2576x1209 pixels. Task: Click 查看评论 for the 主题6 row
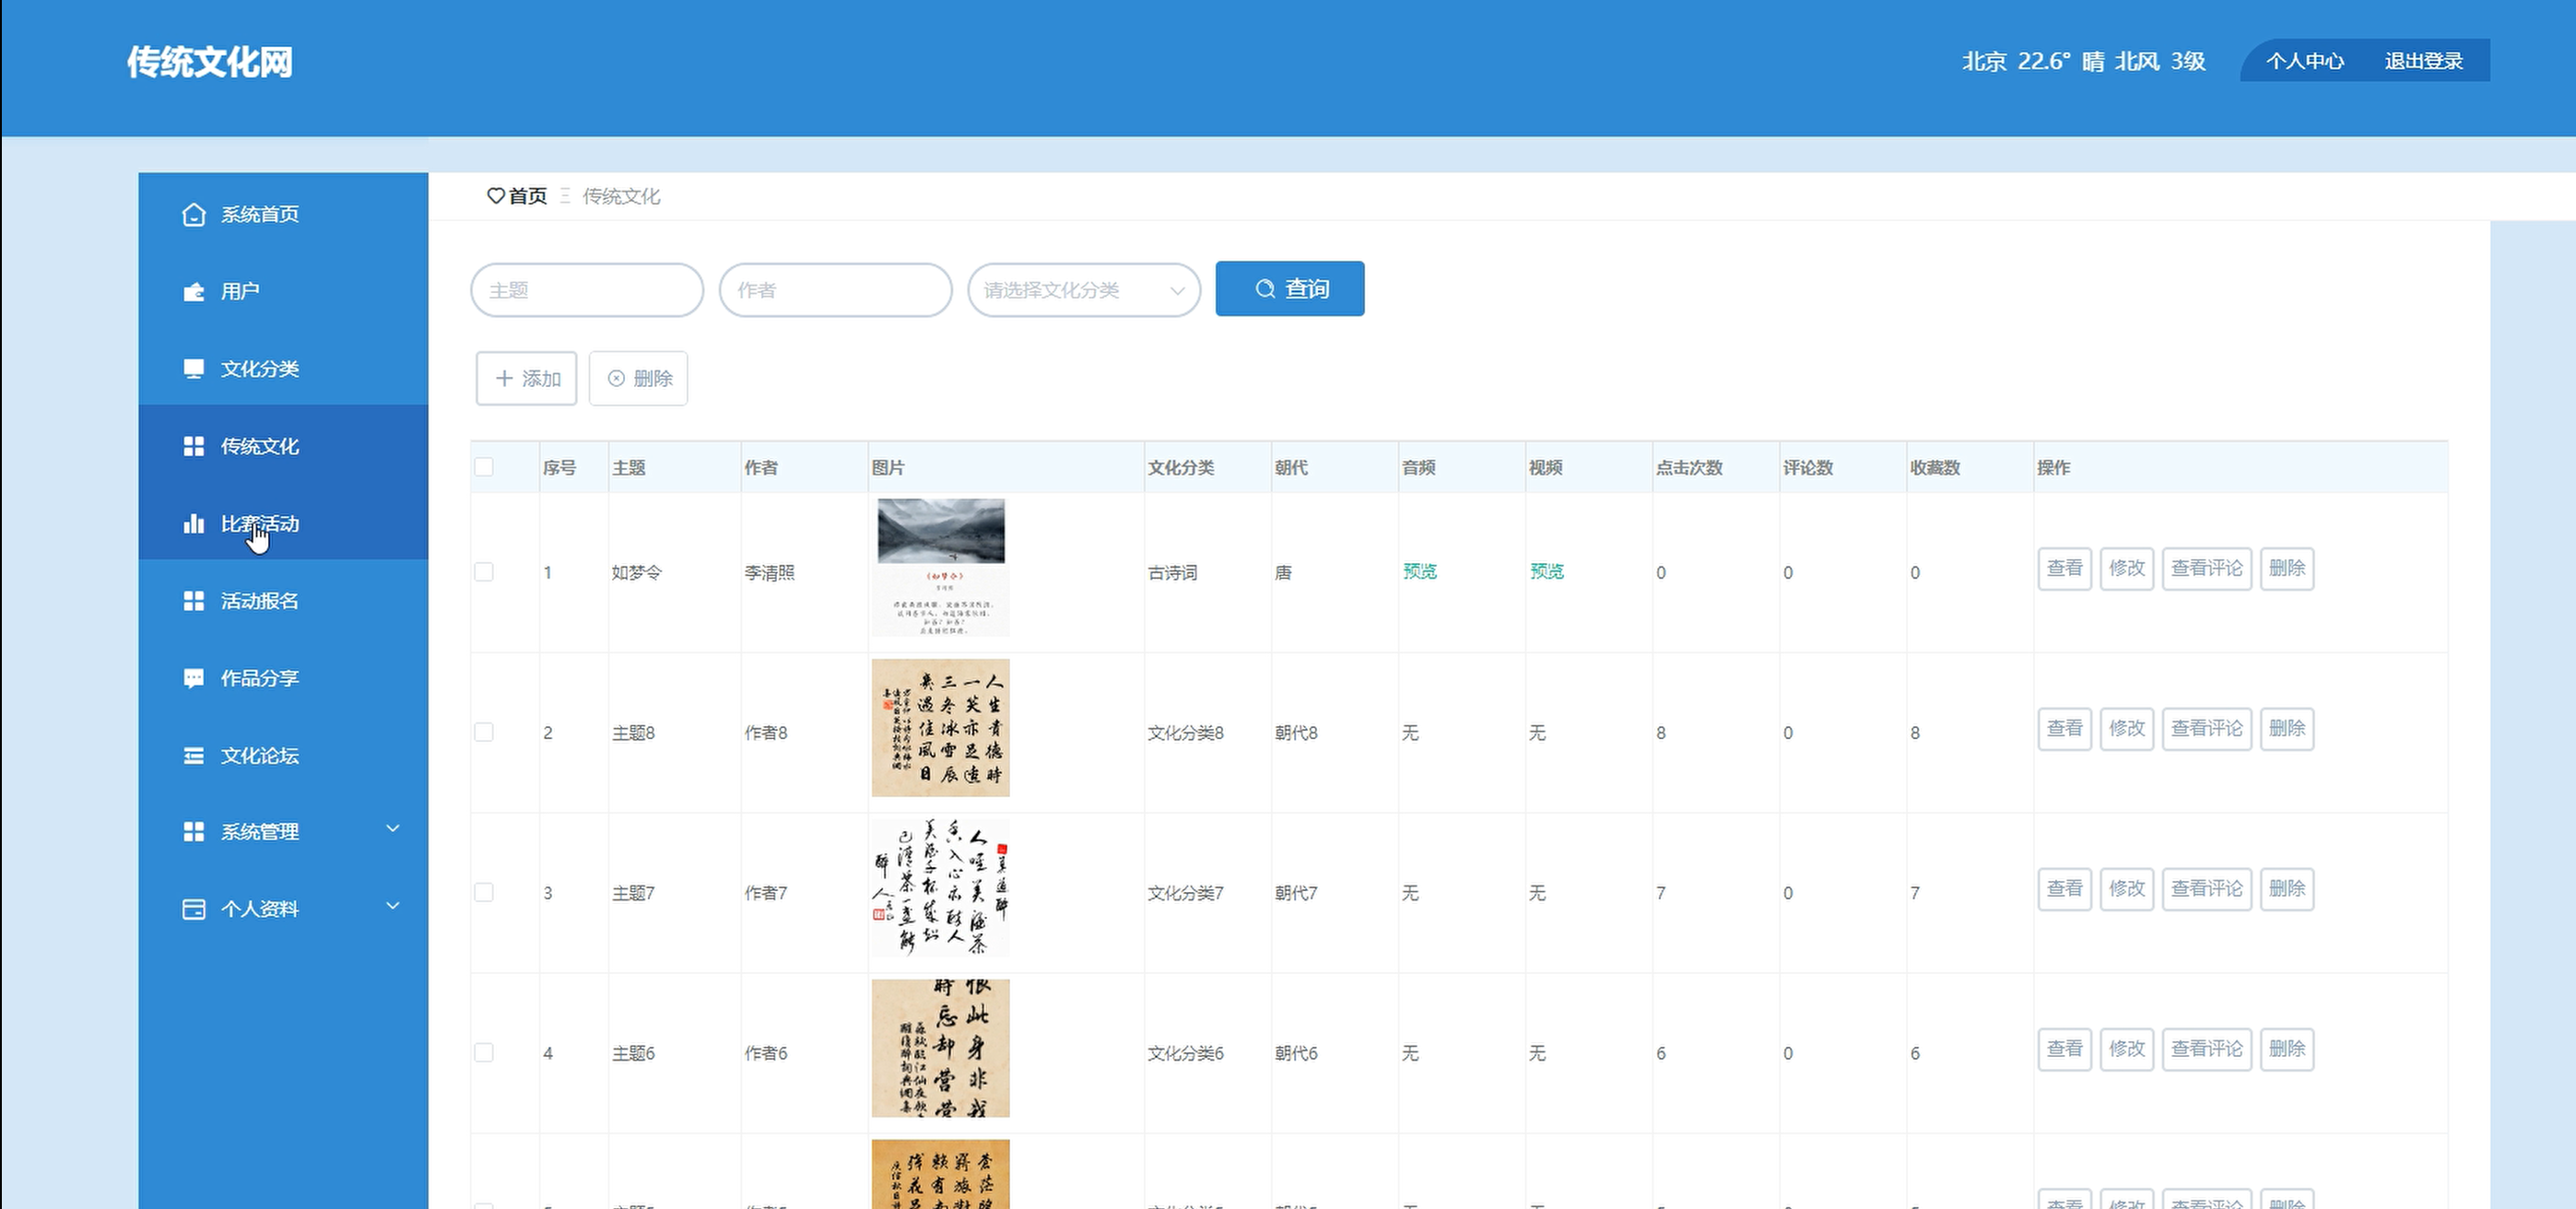tap(2207, 1049)
